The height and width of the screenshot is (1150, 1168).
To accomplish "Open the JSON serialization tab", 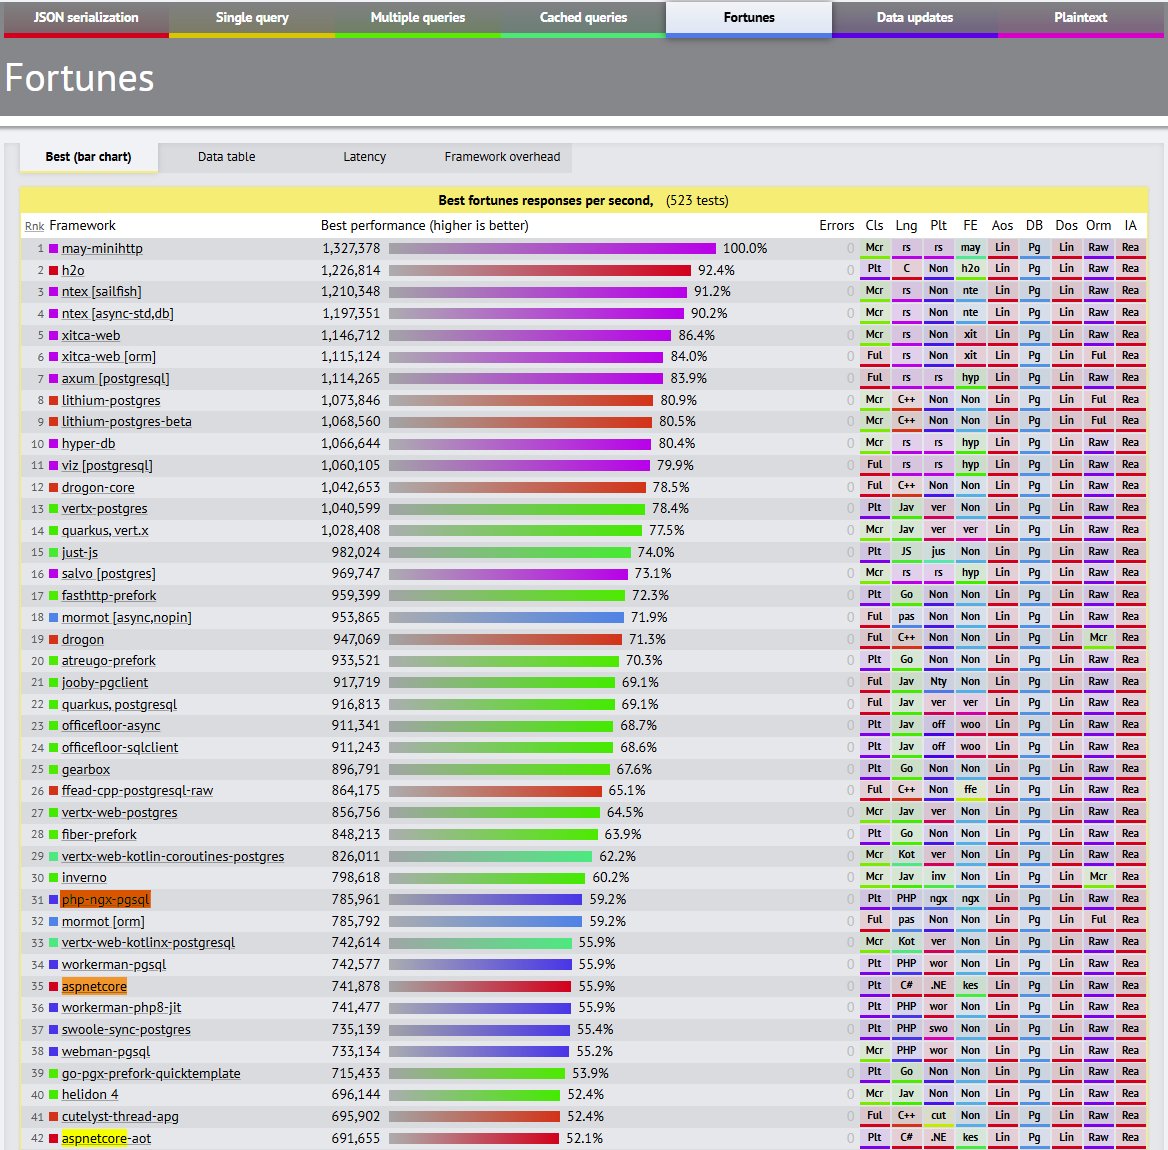I will coord(86,19).
